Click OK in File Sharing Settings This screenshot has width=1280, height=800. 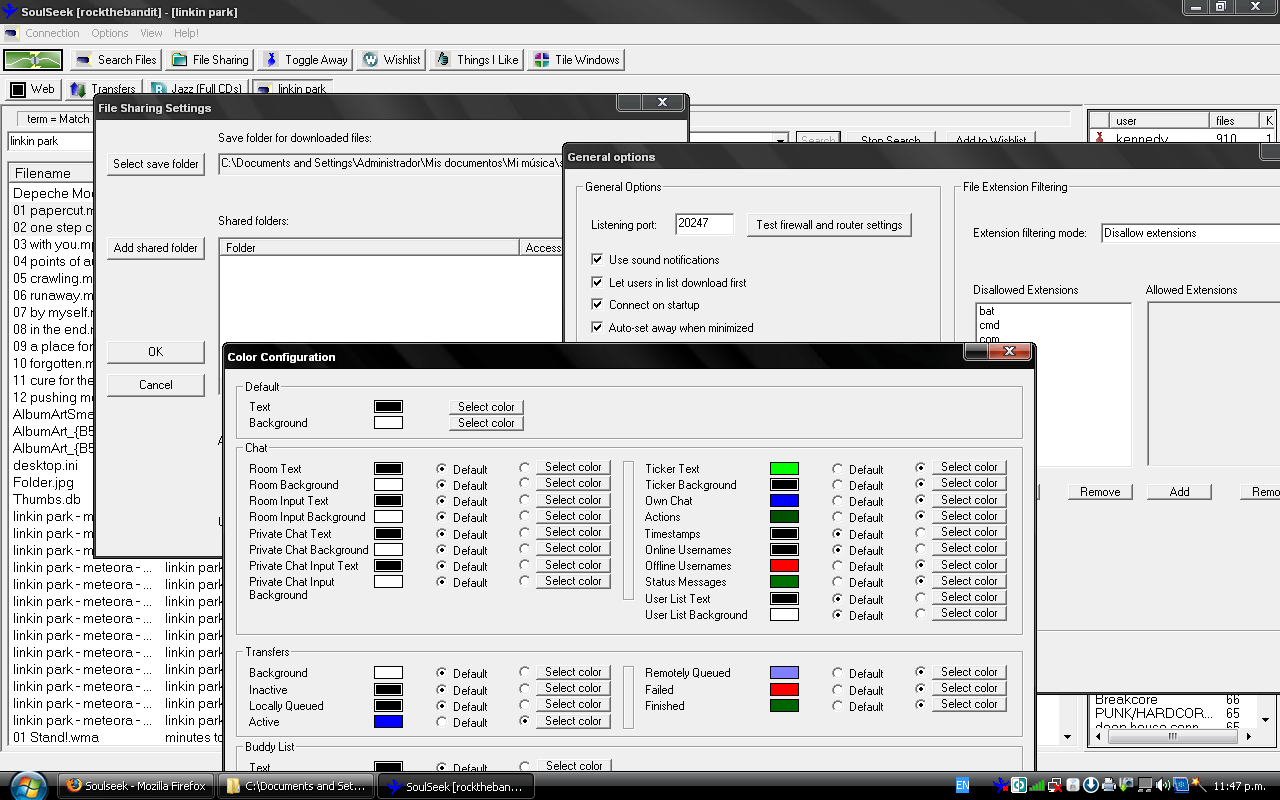click(156, 352)
